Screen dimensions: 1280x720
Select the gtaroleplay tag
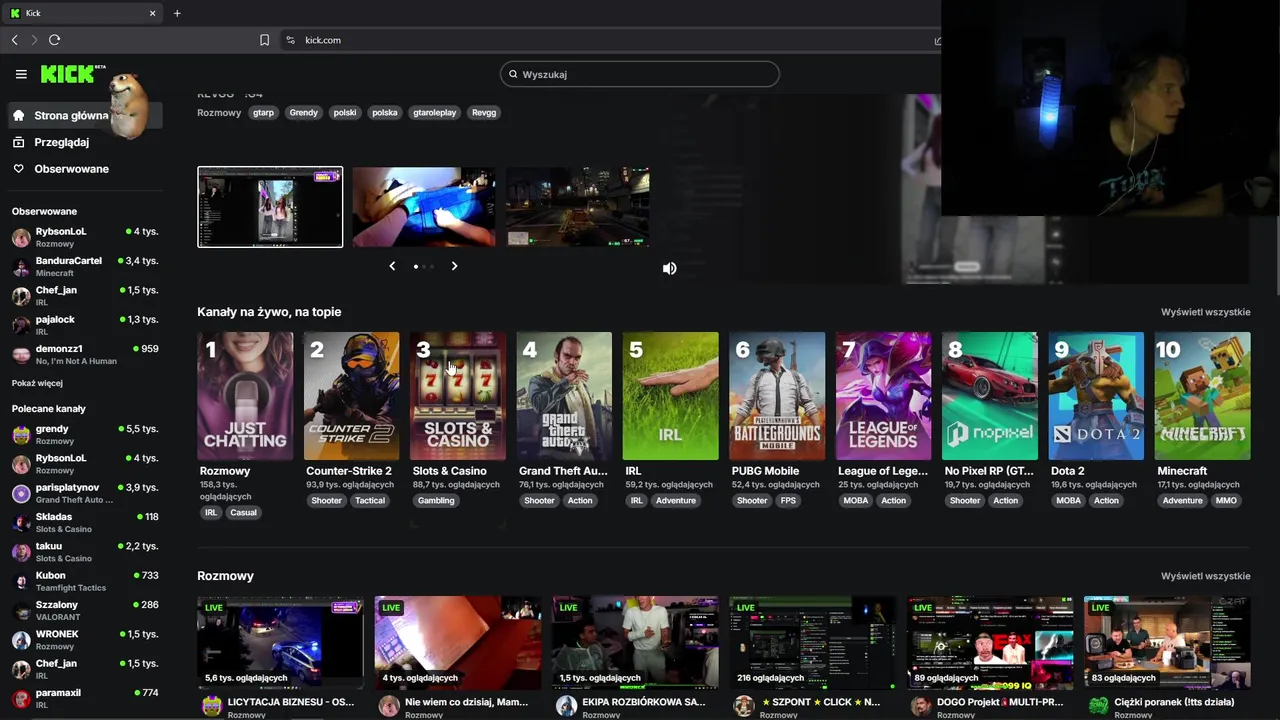point(434,113)
